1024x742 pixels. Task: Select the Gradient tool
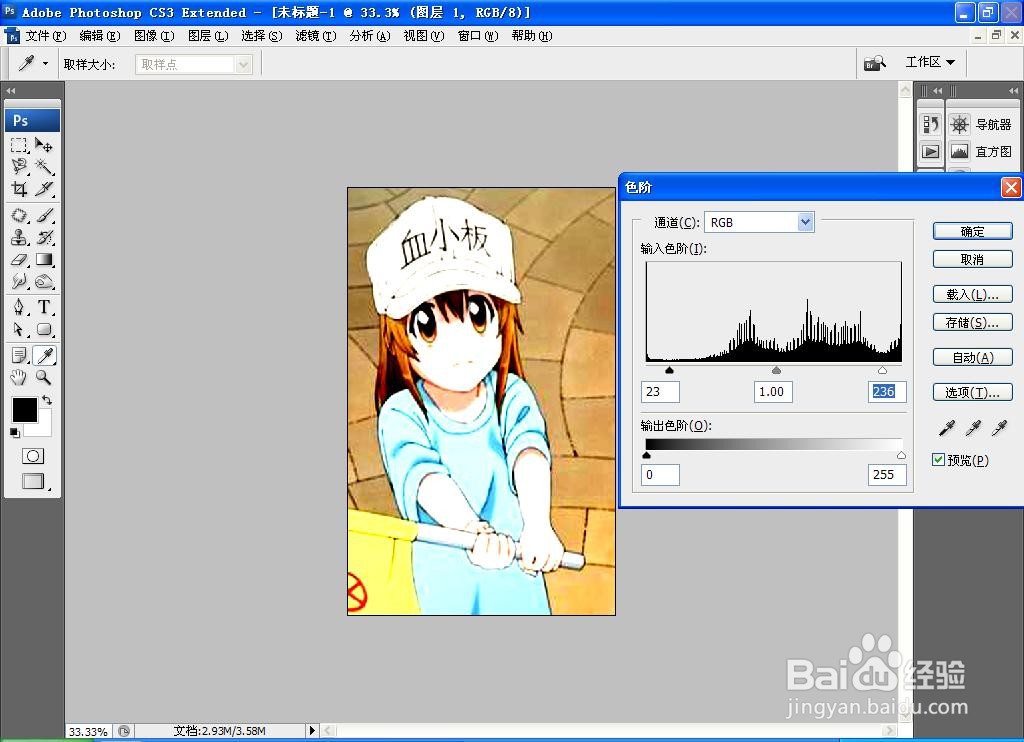click(44, 259)
